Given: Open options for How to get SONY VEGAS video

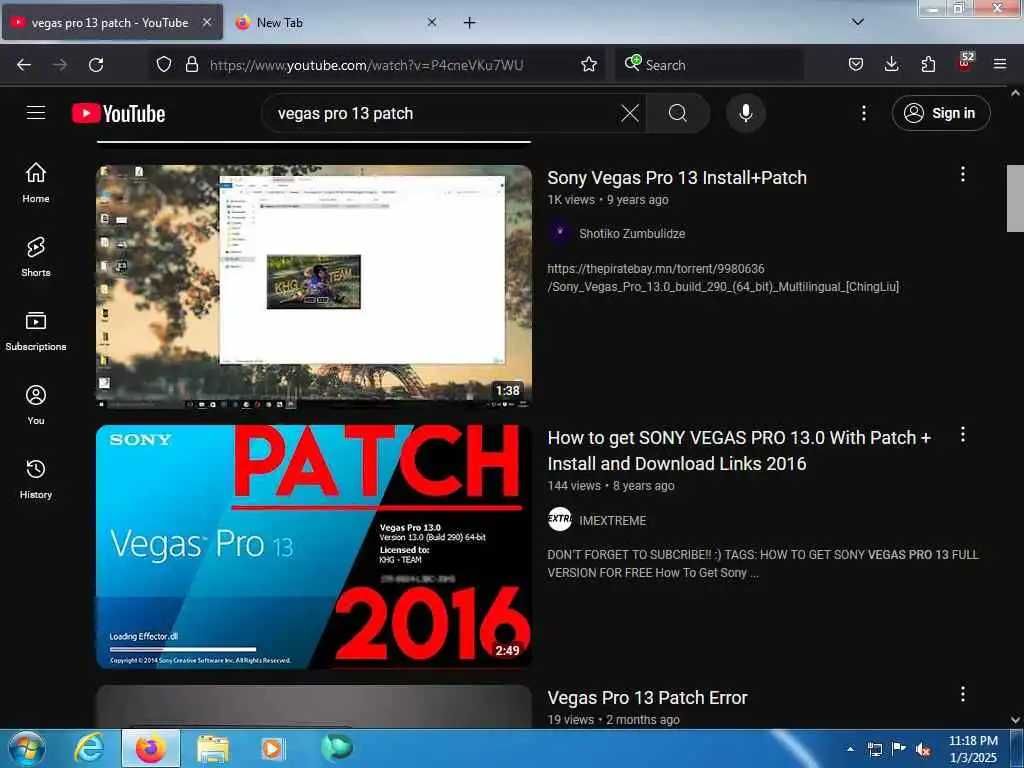Looking at the screenshot, I should [963, 434].
